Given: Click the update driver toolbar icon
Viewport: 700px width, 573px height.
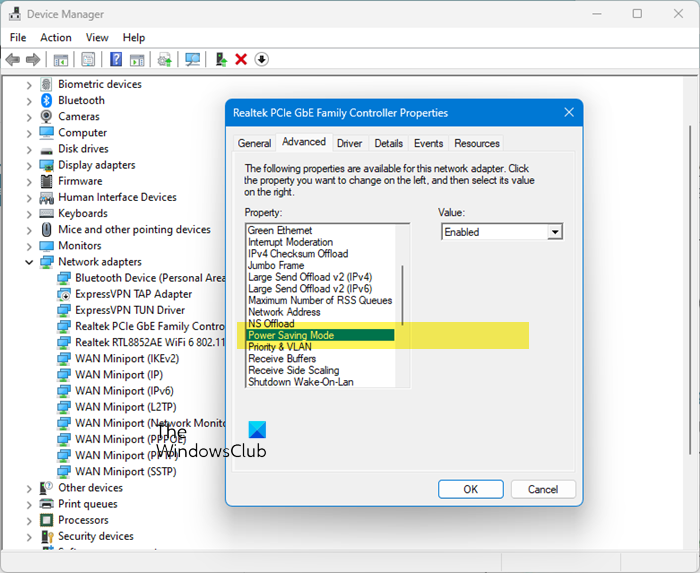Looking at the screenshot, I should click(221, 60).
